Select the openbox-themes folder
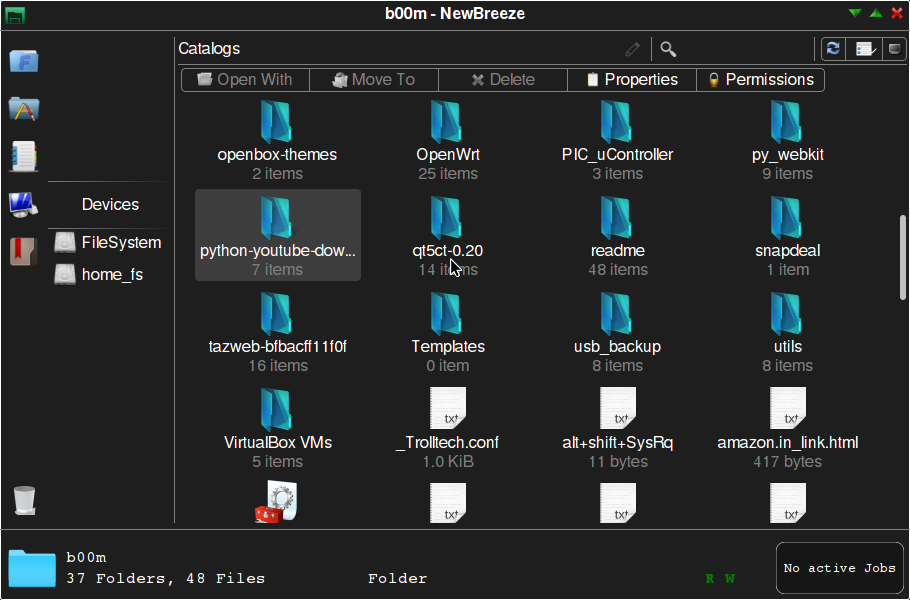This screenshot has width=910, height=600. [277, 140]
